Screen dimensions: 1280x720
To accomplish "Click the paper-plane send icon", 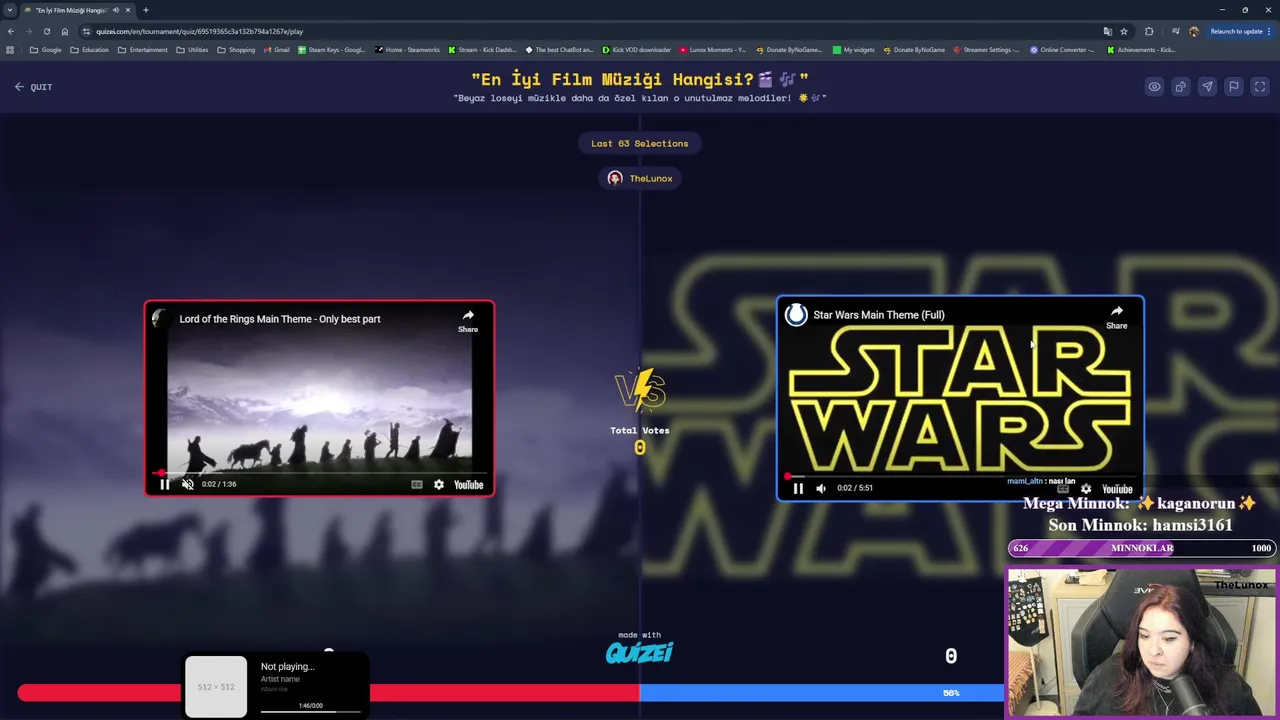I will point(1207,87).
